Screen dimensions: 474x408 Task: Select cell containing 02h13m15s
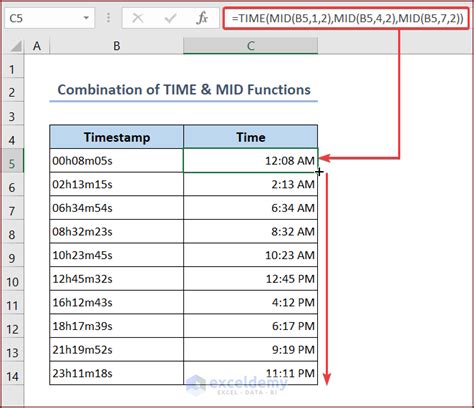117,184
